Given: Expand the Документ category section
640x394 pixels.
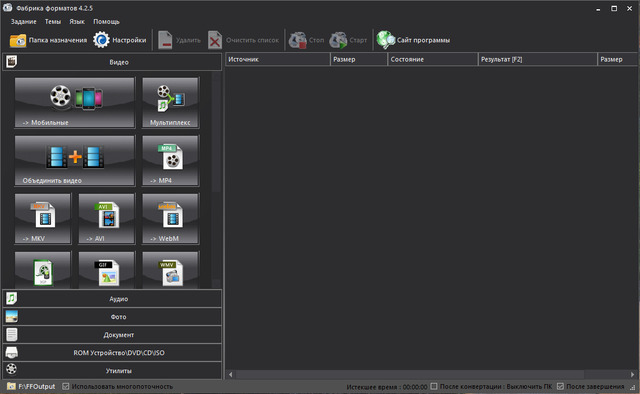Looking at the screenshot, I should (112, 335).
